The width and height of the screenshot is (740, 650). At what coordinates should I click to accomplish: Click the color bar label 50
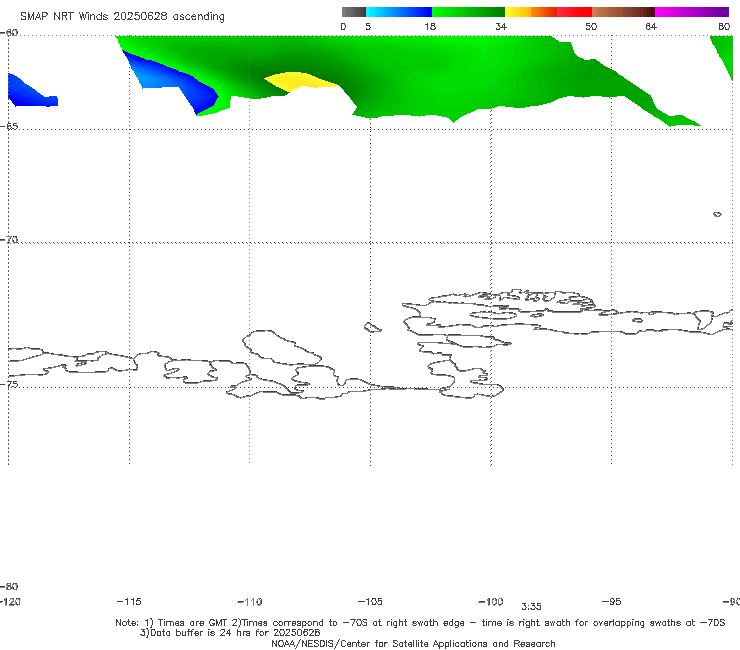pyautogui.click(x=591, y=27)
